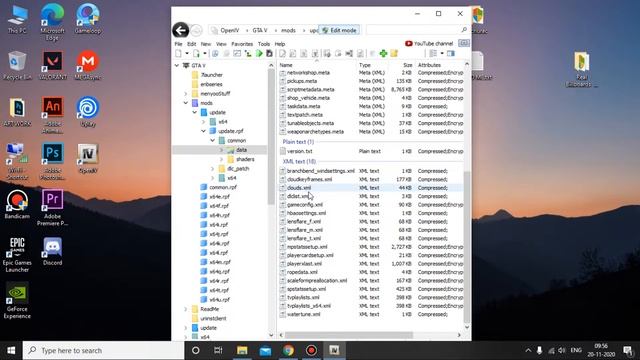Click the dark save/disk toolbar icon

(x=269, y=53)
